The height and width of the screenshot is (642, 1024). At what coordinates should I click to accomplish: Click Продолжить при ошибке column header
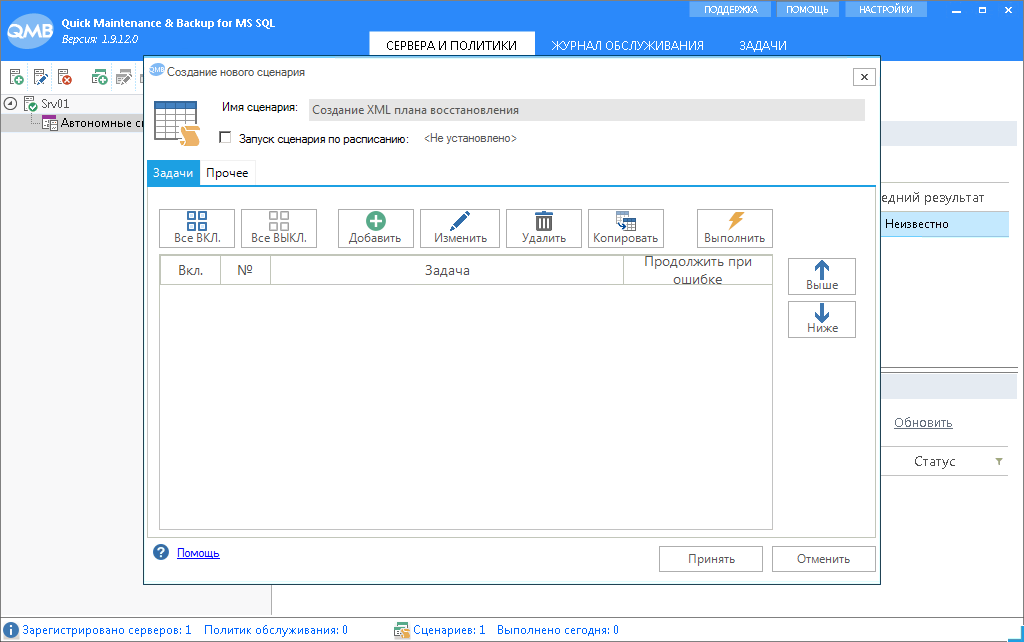[x=697, y=270]
